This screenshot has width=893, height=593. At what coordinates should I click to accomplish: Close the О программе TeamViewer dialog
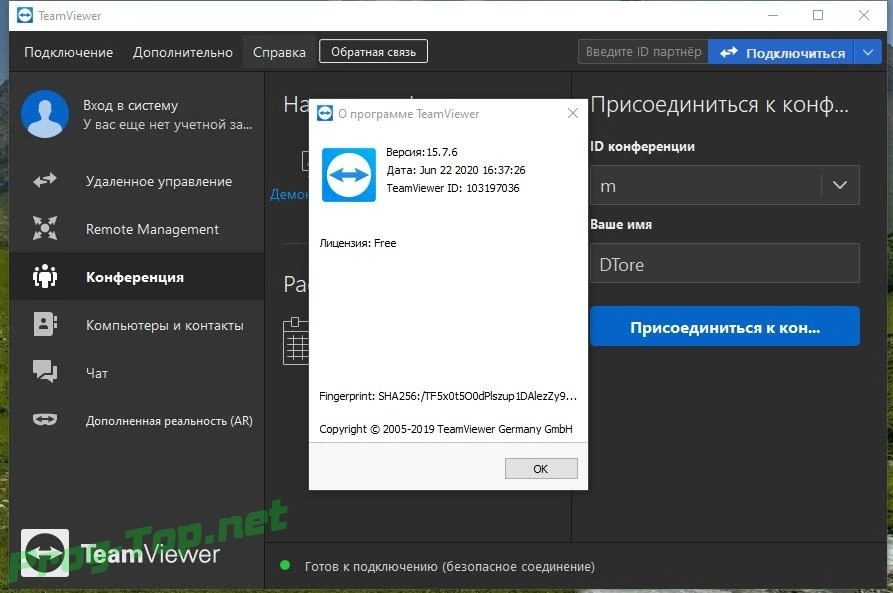coord(573,113)
